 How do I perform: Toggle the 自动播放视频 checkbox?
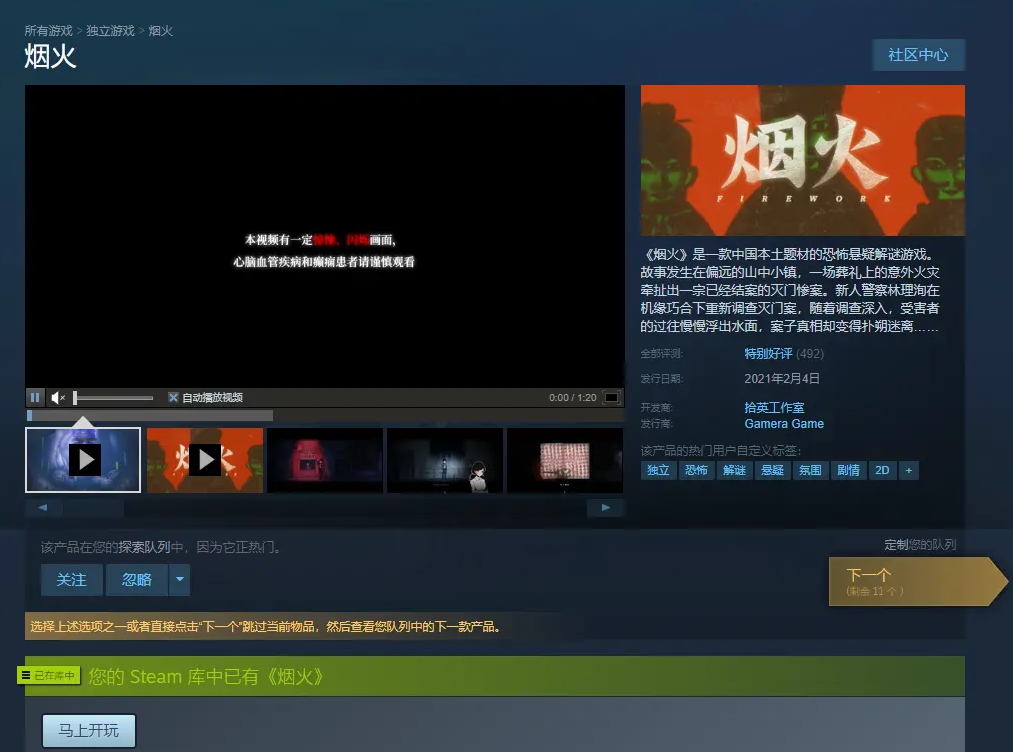point(173,397)
